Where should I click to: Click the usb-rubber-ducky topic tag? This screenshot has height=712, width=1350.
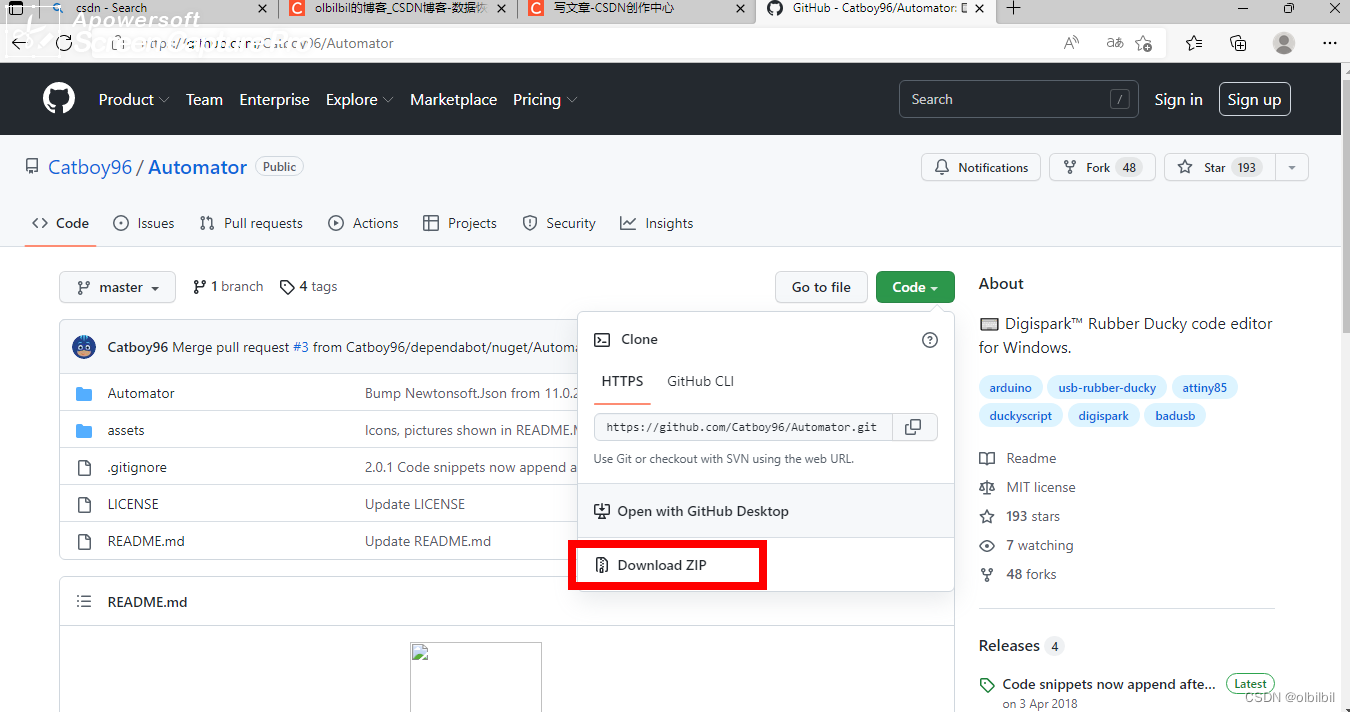[x=1107, y=387]
